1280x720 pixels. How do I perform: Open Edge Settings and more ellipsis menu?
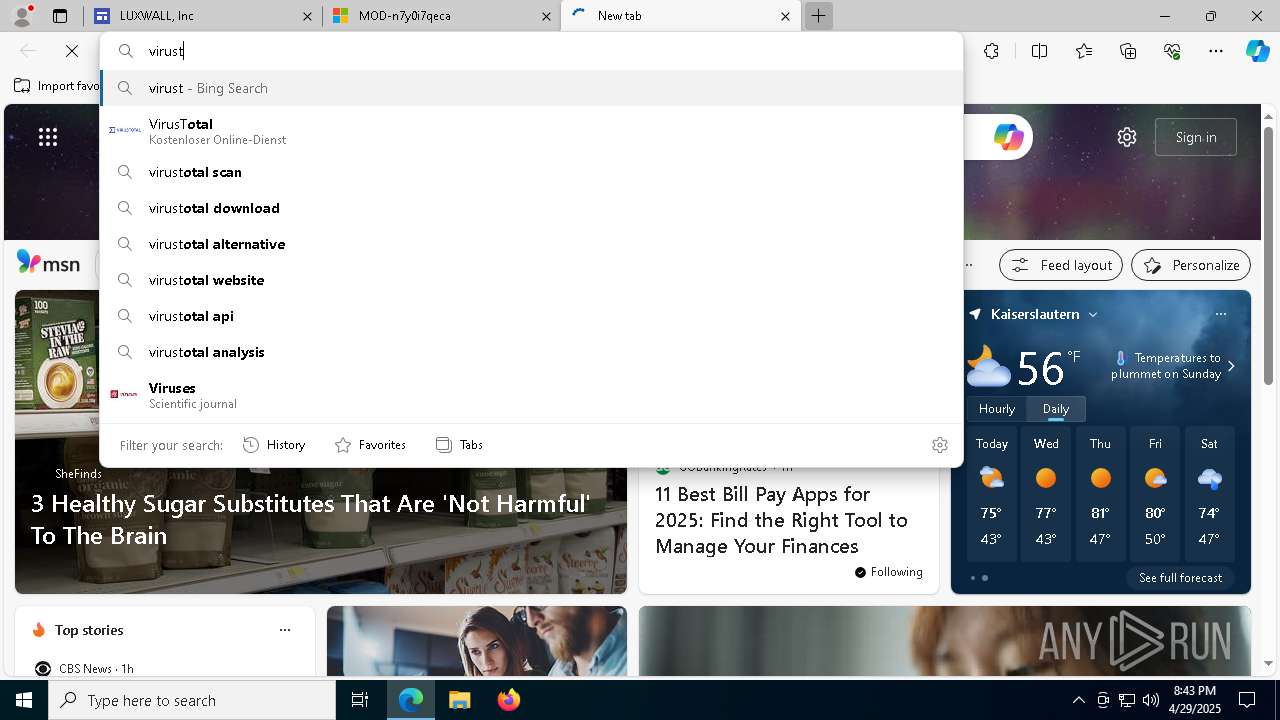1216,51
